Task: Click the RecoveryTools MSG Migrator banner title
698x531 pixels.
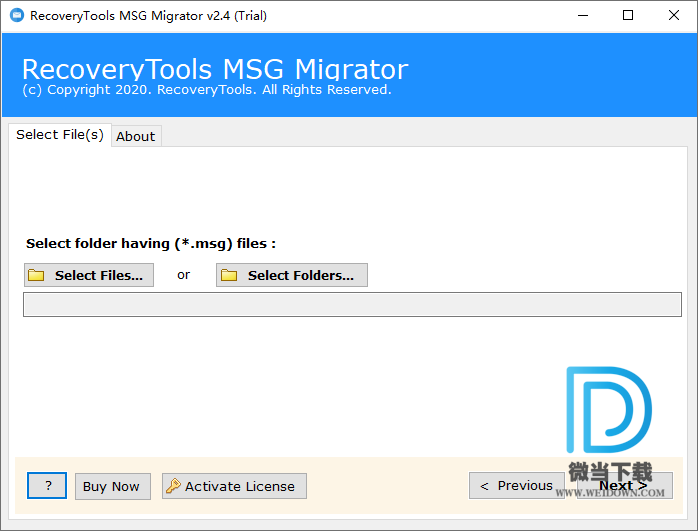Action: click(215, 69)
